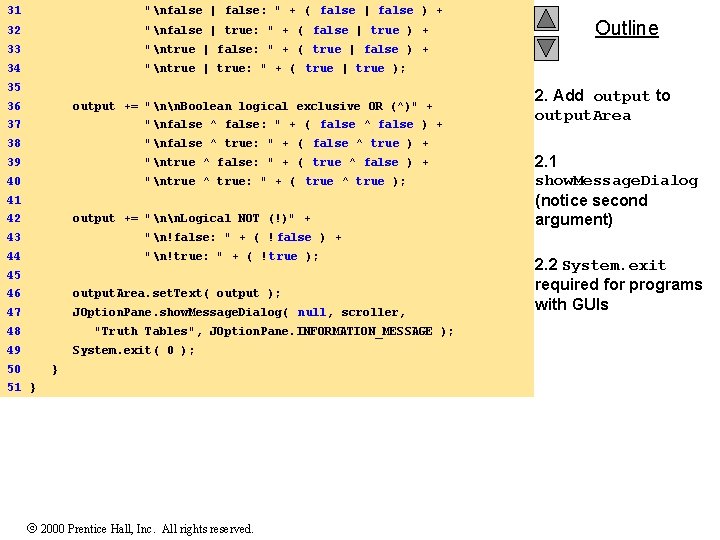The height and width of the screenshot is (540, 720).
Task: Click the outputArea.setText( output ) statement
Action: [176, 293]
